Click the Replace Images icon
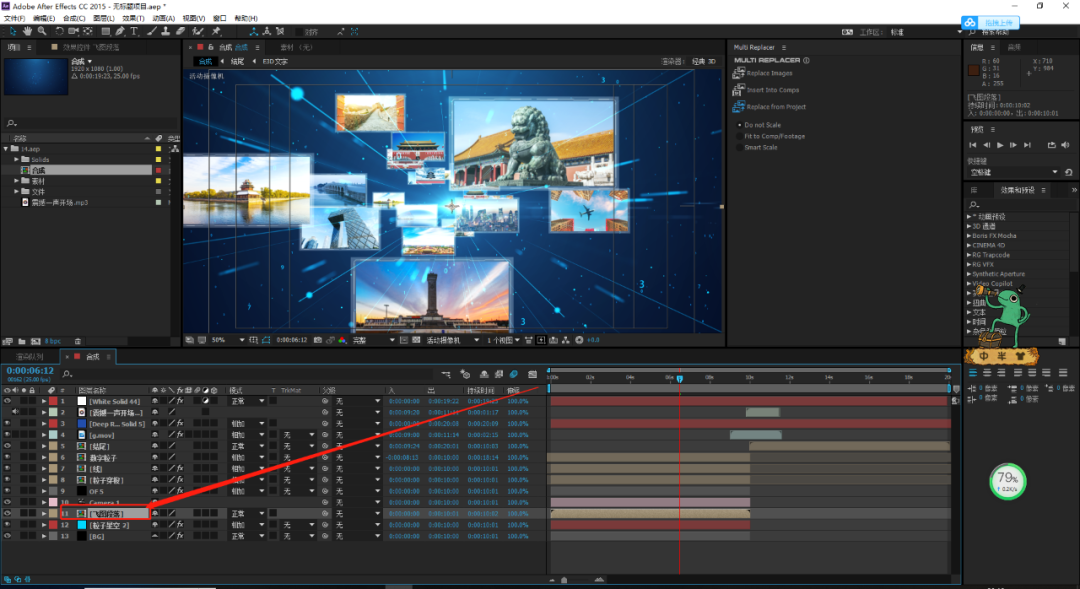The width and height of the screenshot is (1080, 589). coord(741,73)
